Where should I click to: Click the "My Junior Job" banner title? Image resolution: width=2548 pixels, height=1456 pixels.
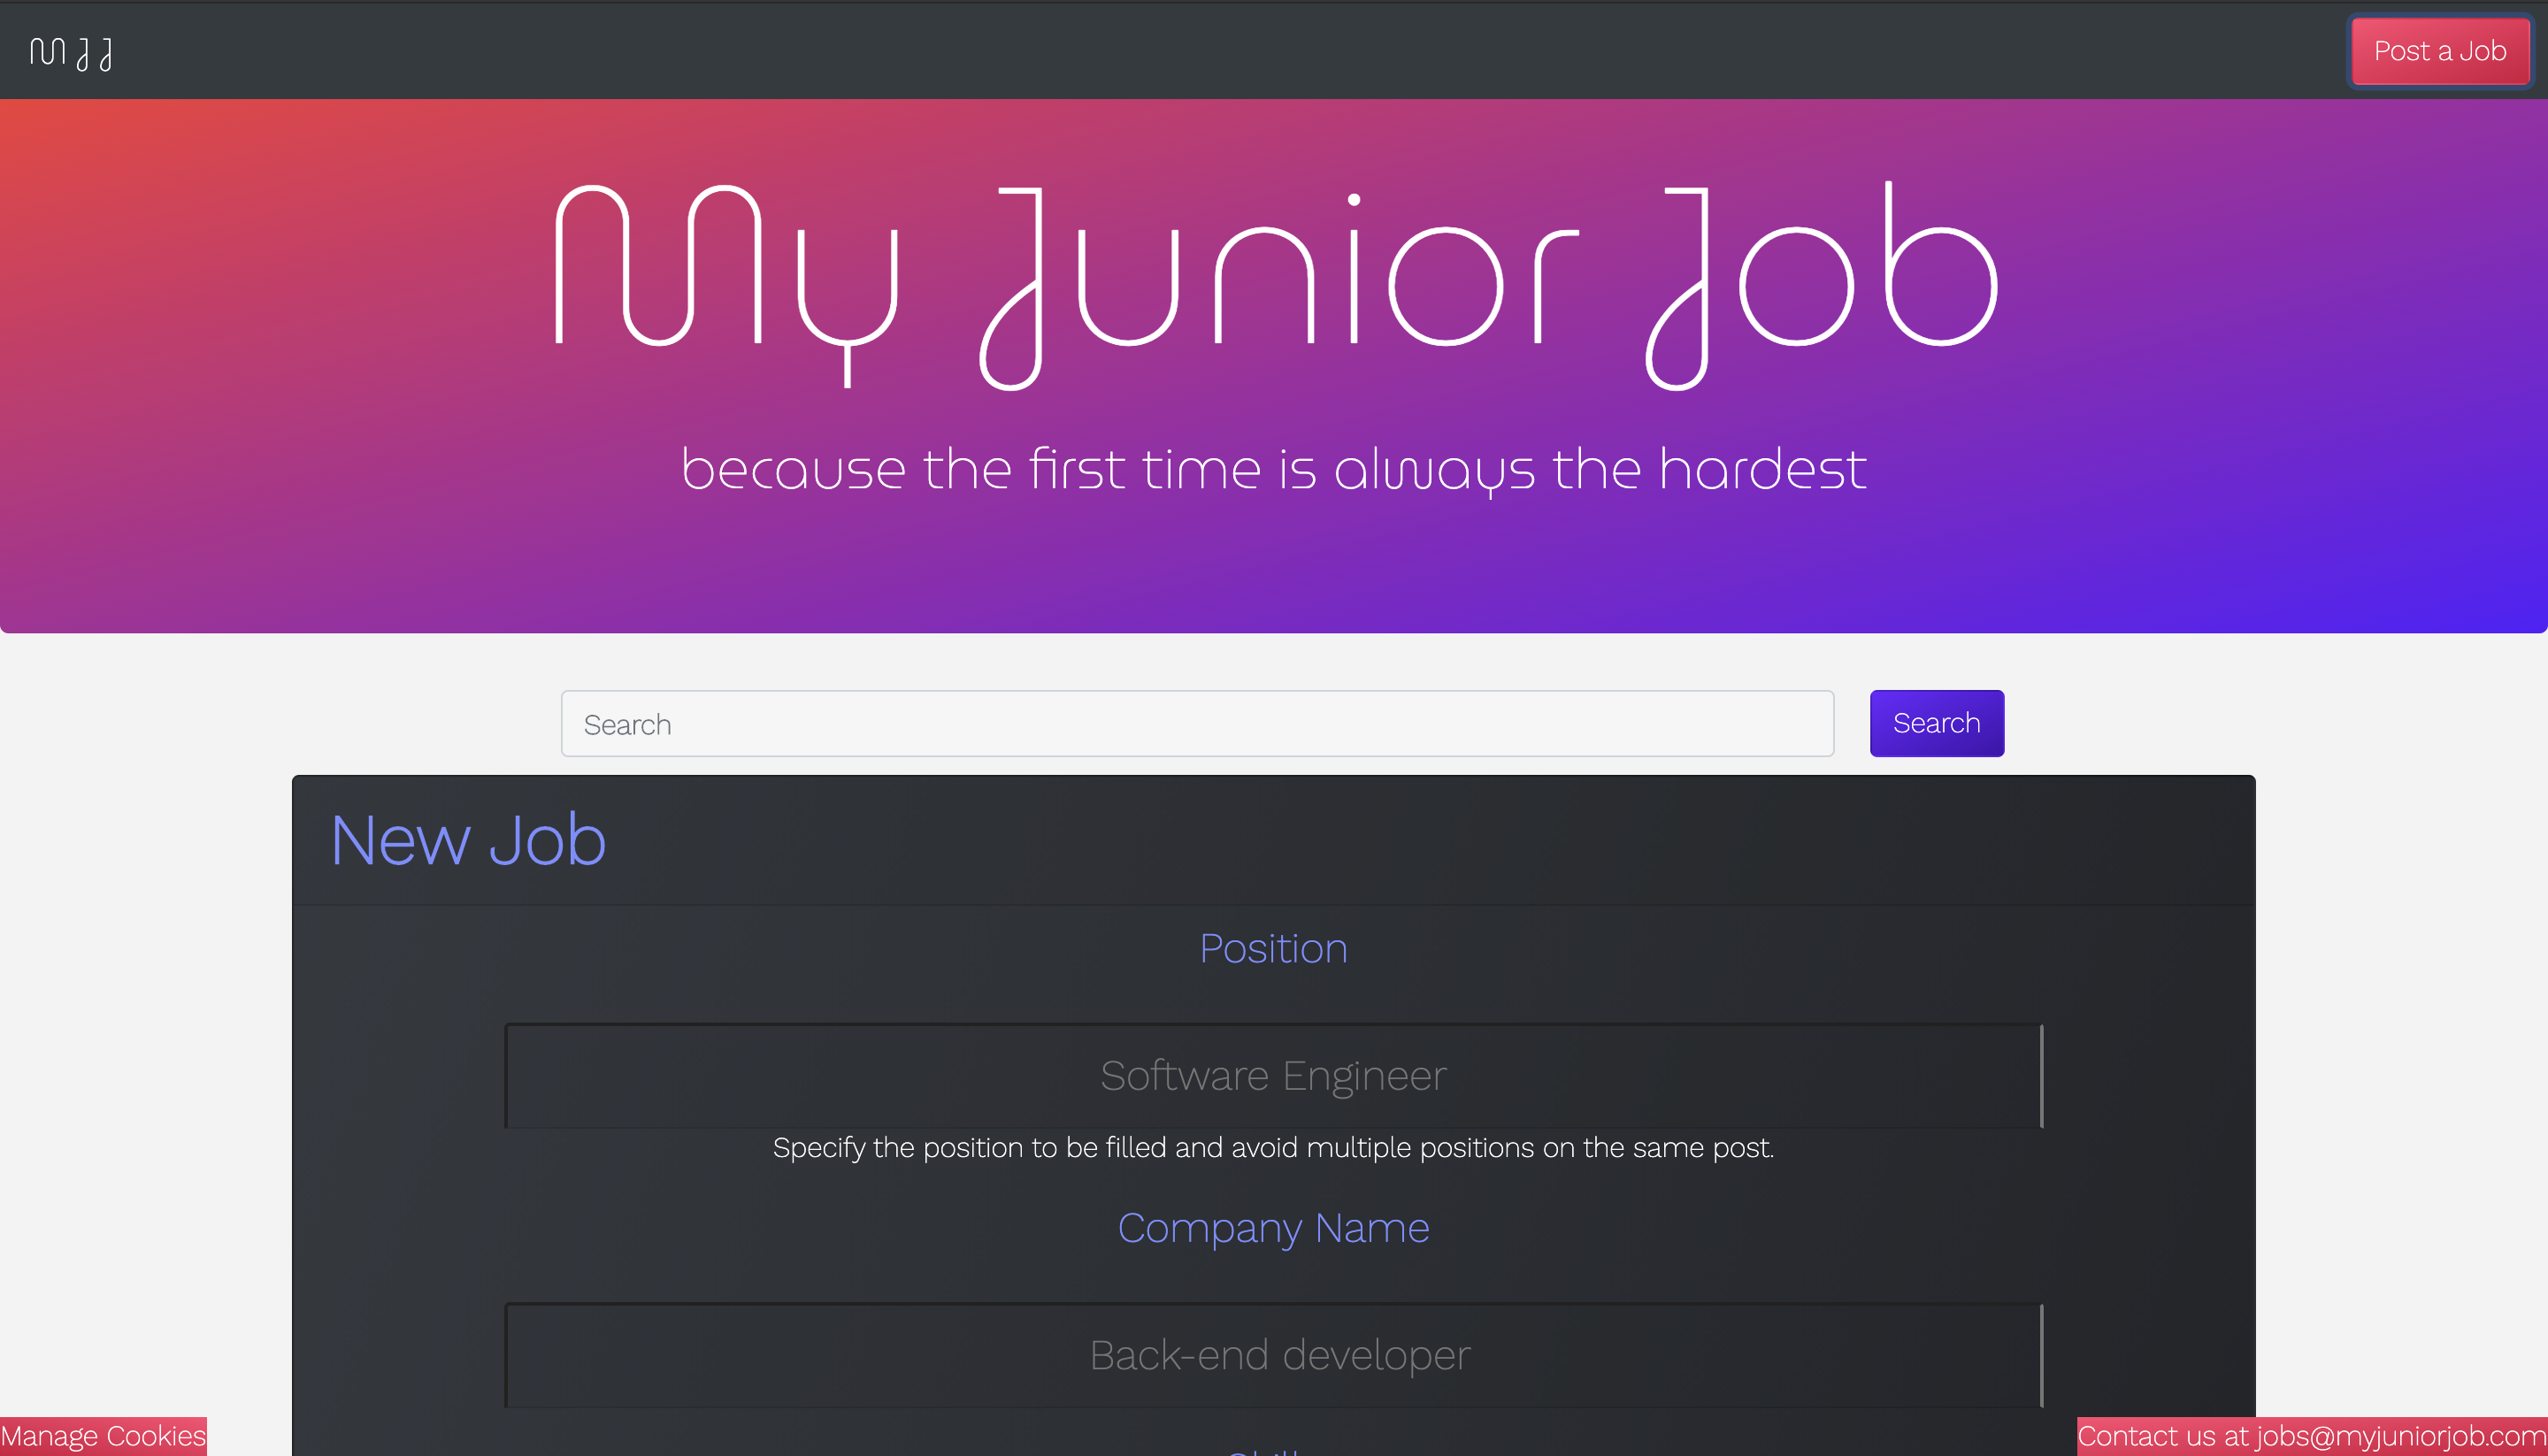click(x=1274, y=281)
